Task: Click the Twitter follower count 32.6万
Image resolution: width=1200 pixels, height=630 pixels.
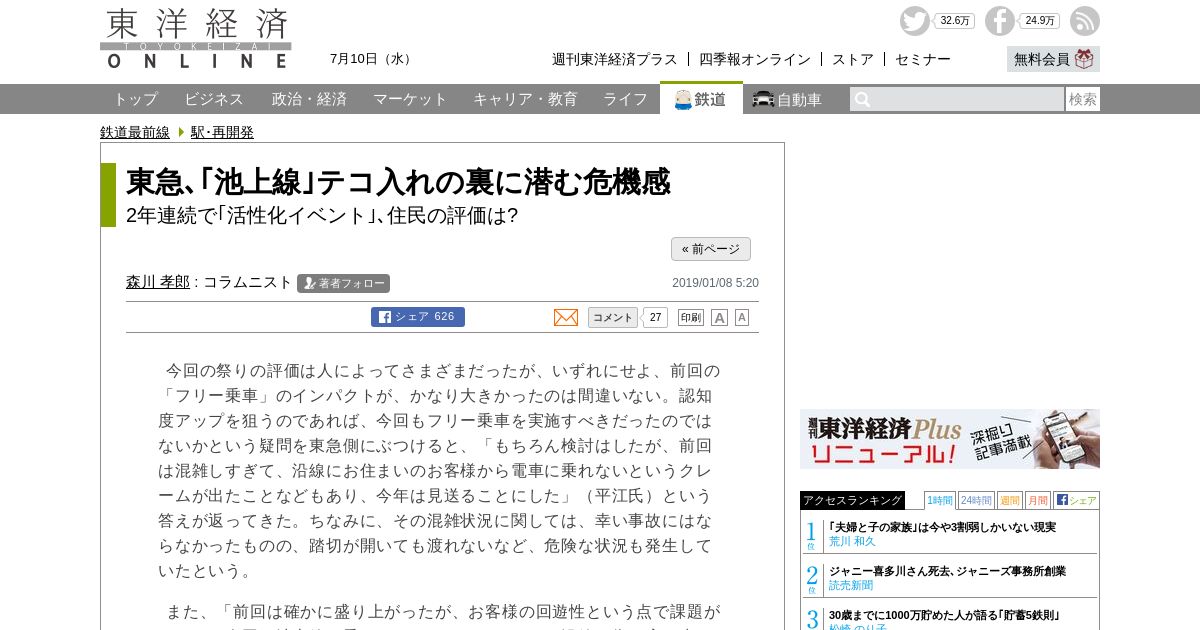Action: pyautogui.click(x=954, y=21)
